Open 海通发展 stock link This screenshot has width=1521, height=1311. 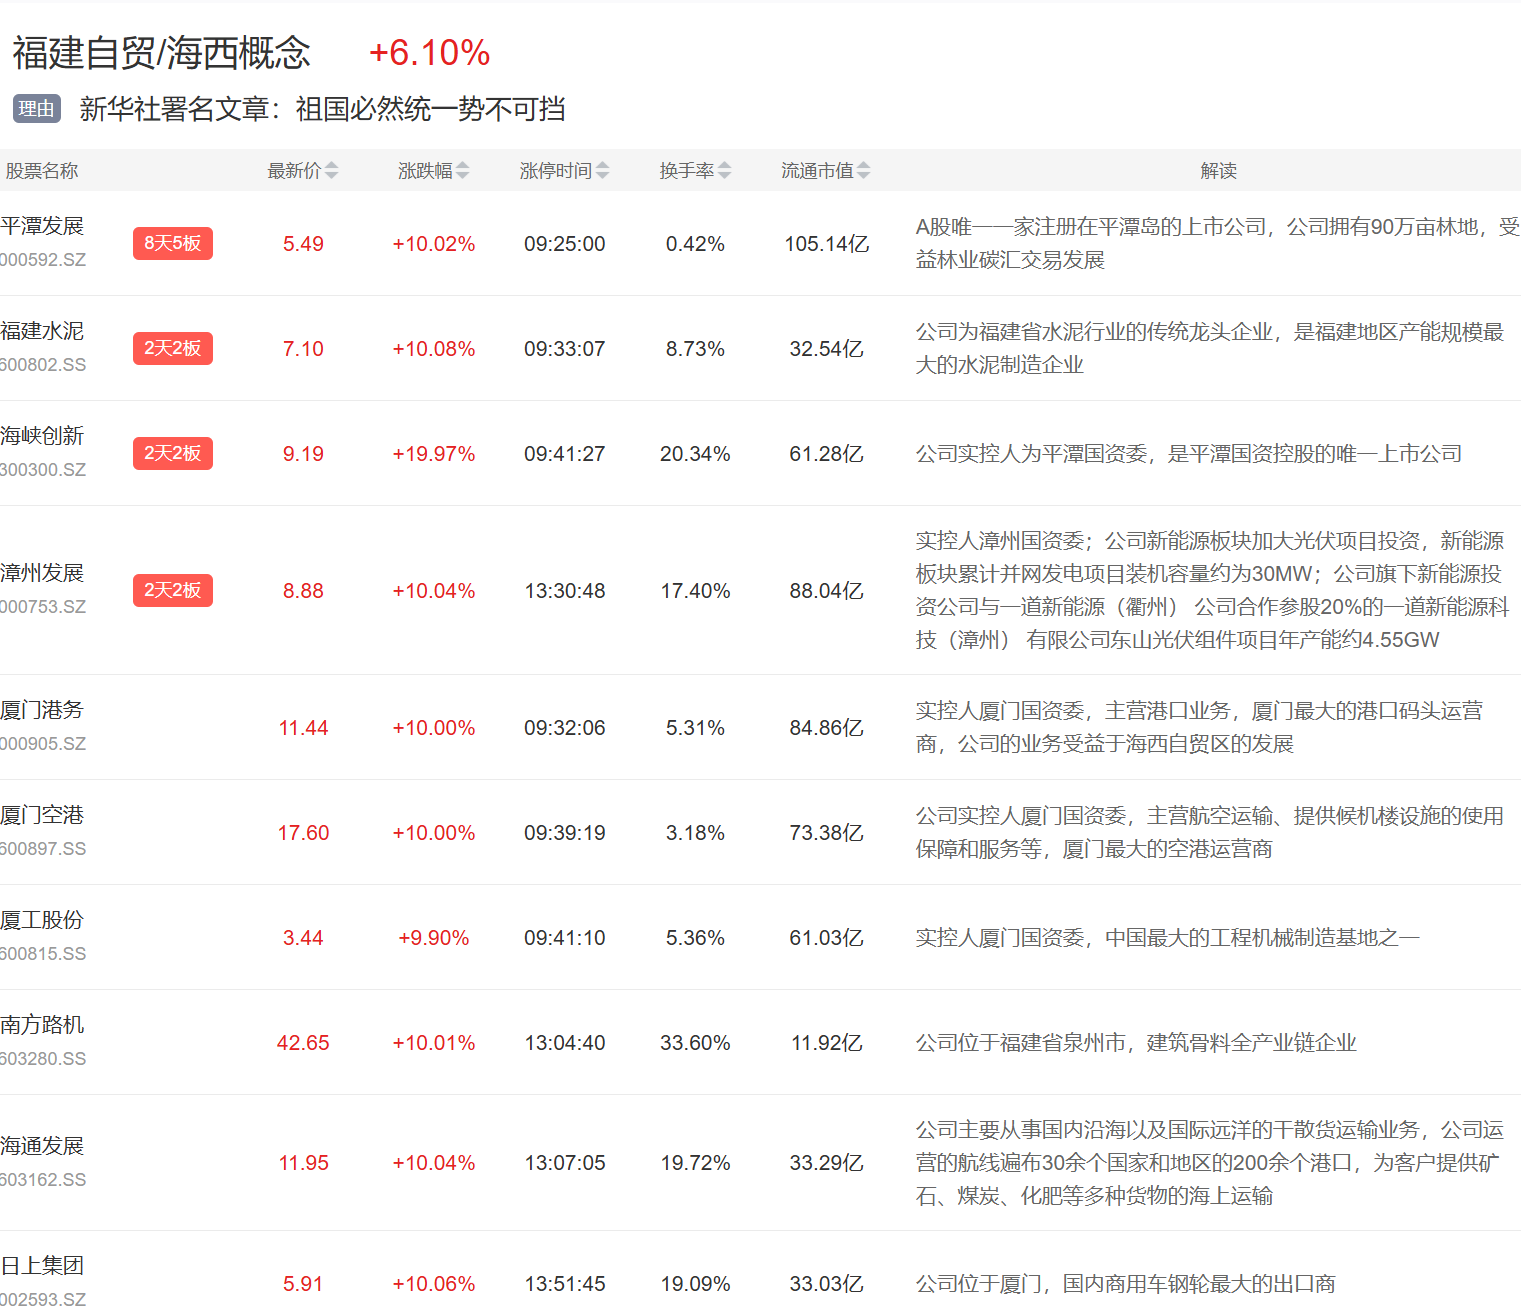42,1147
